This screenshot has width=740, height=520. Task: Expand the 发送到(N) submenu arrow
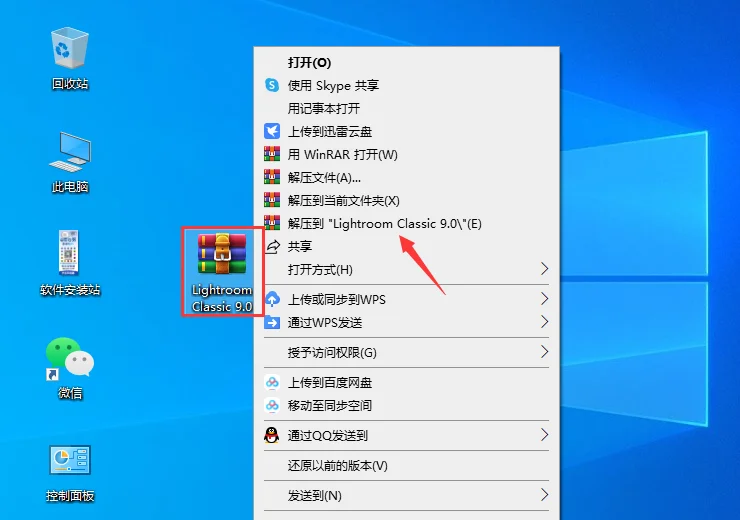point(544,495)
